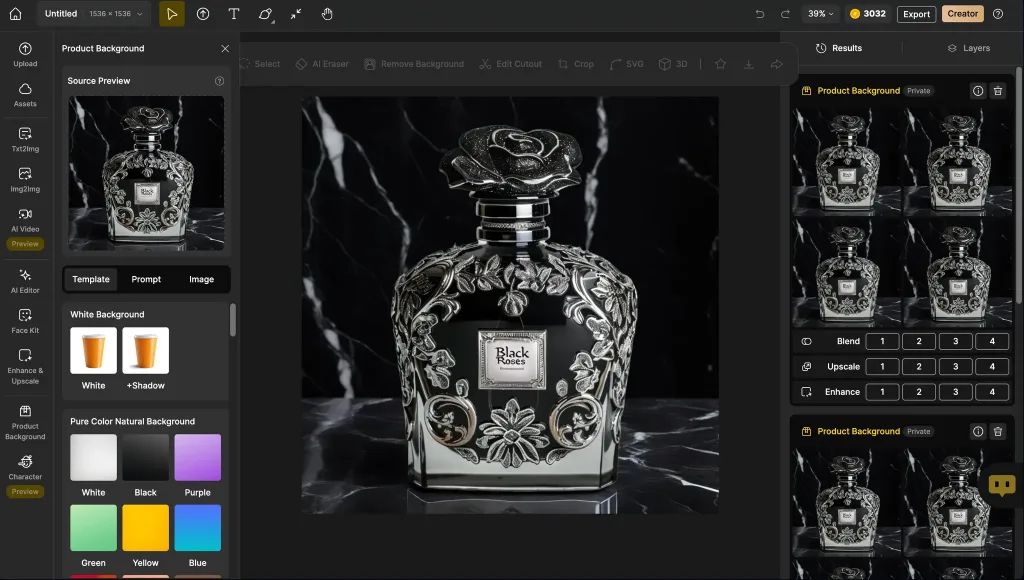Click the template panel scrollbar
Screen dimensions: 1024x580
233,321
